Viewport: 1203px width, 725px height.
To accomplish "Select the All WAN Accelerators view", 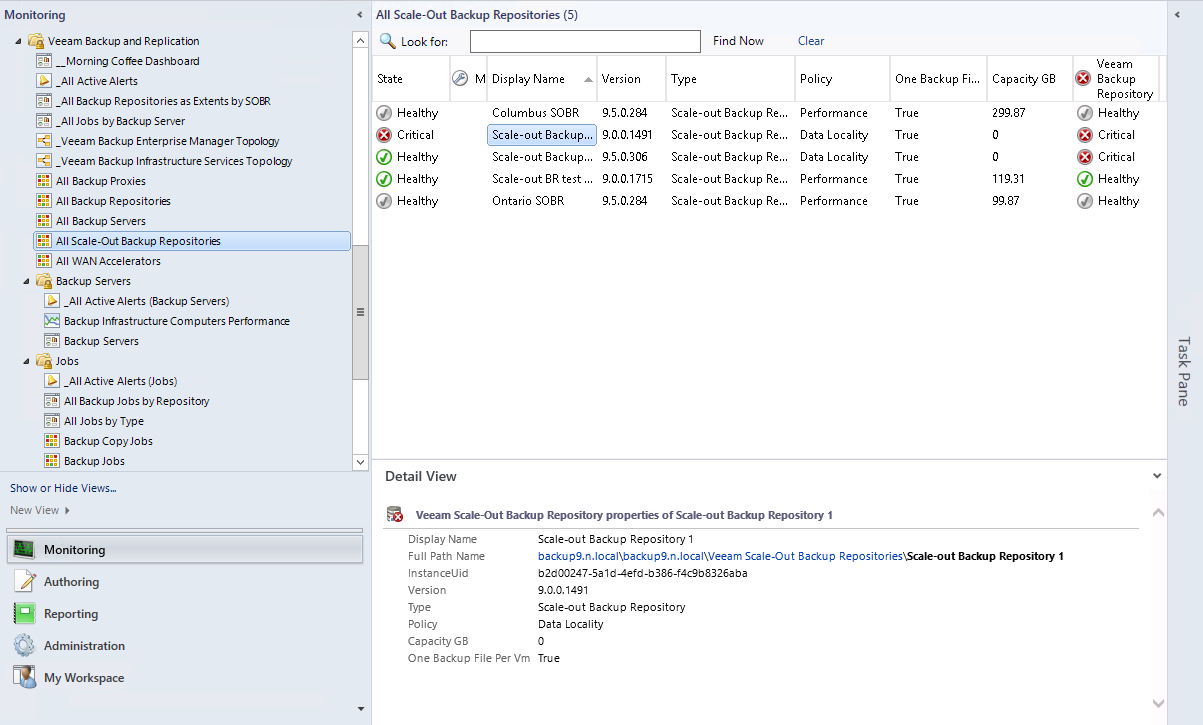I will [x=108, y=261].
